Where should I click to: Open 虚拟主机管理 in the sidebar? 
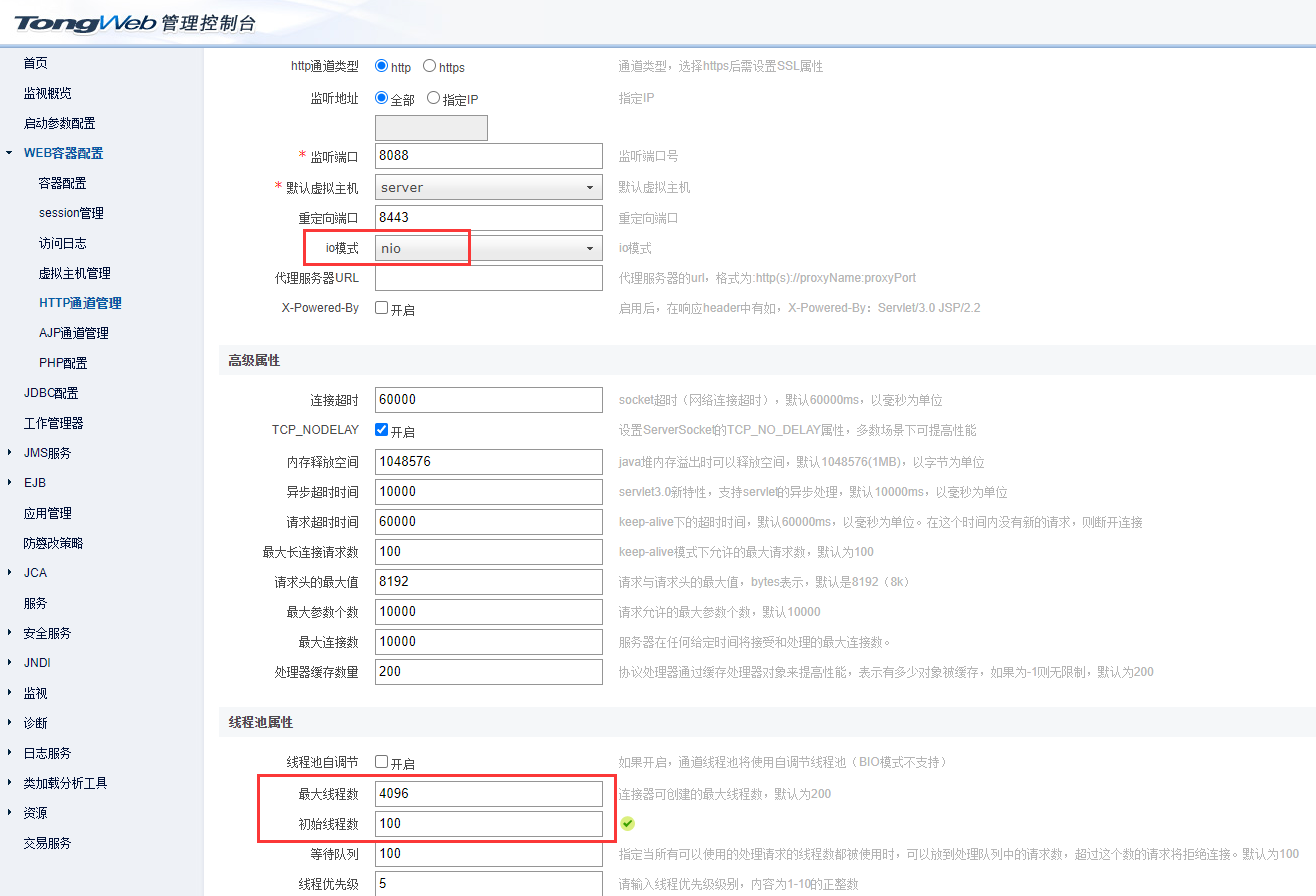pyautogui.click(x=75, y=273)
